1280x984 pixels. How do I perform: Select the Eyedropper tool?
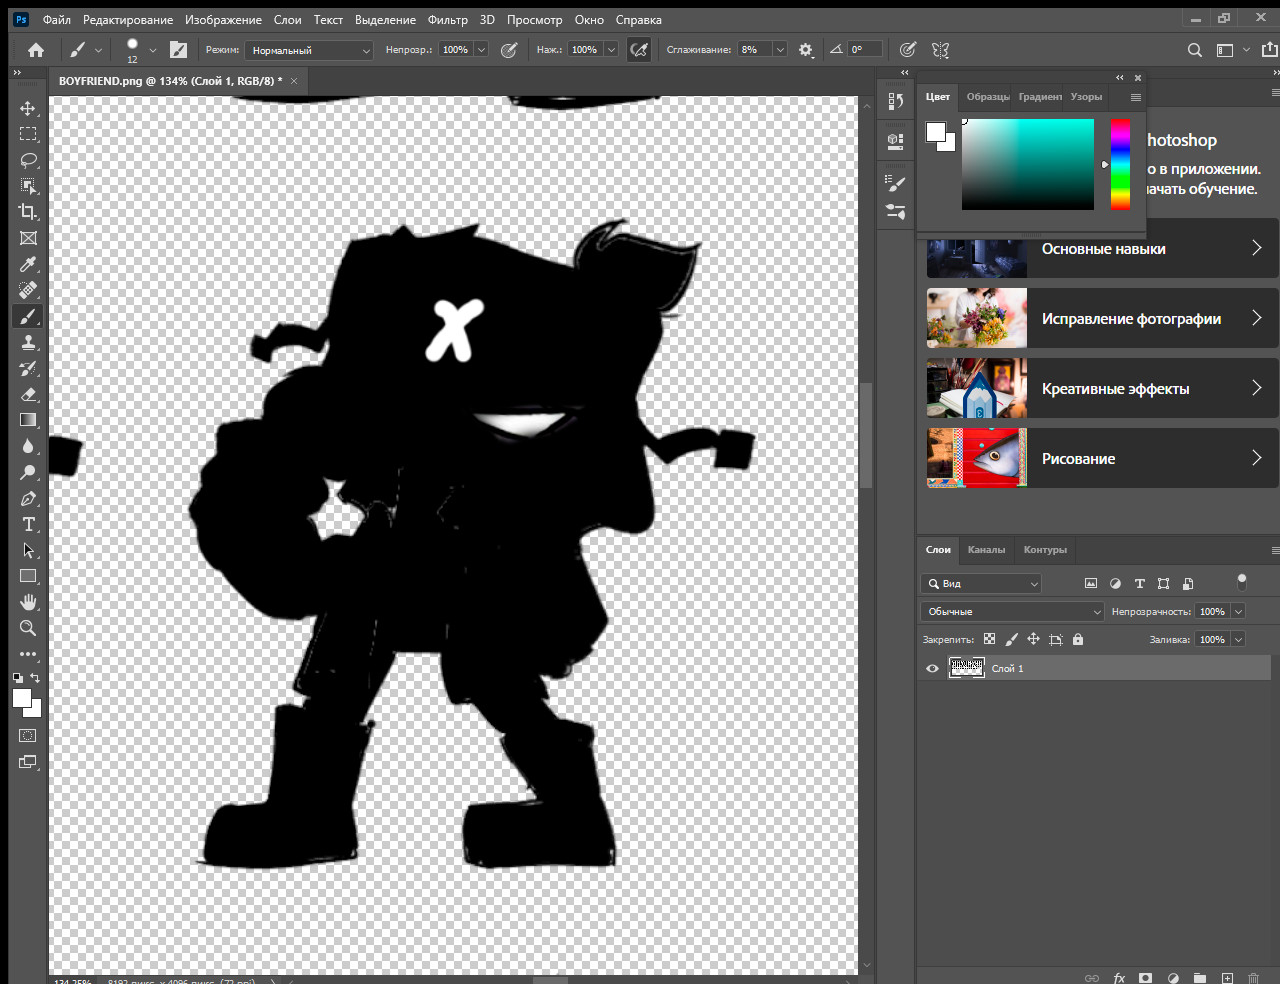[x=28, y=263]
